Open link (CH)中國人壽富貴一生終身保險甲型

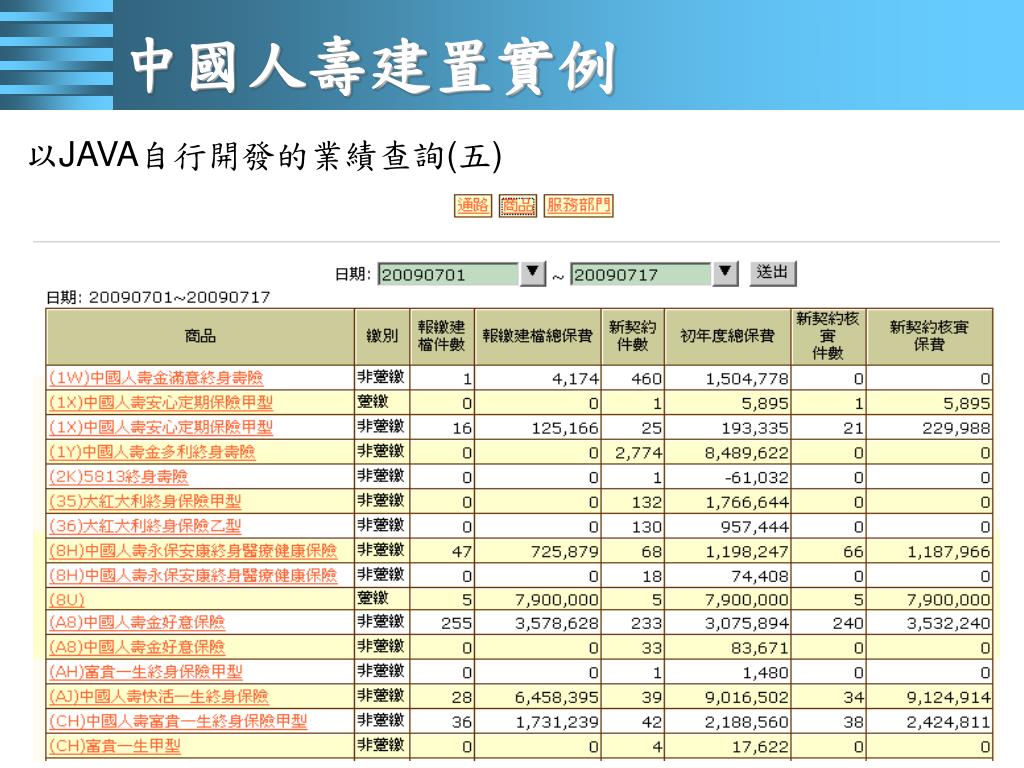coord(178,722)
